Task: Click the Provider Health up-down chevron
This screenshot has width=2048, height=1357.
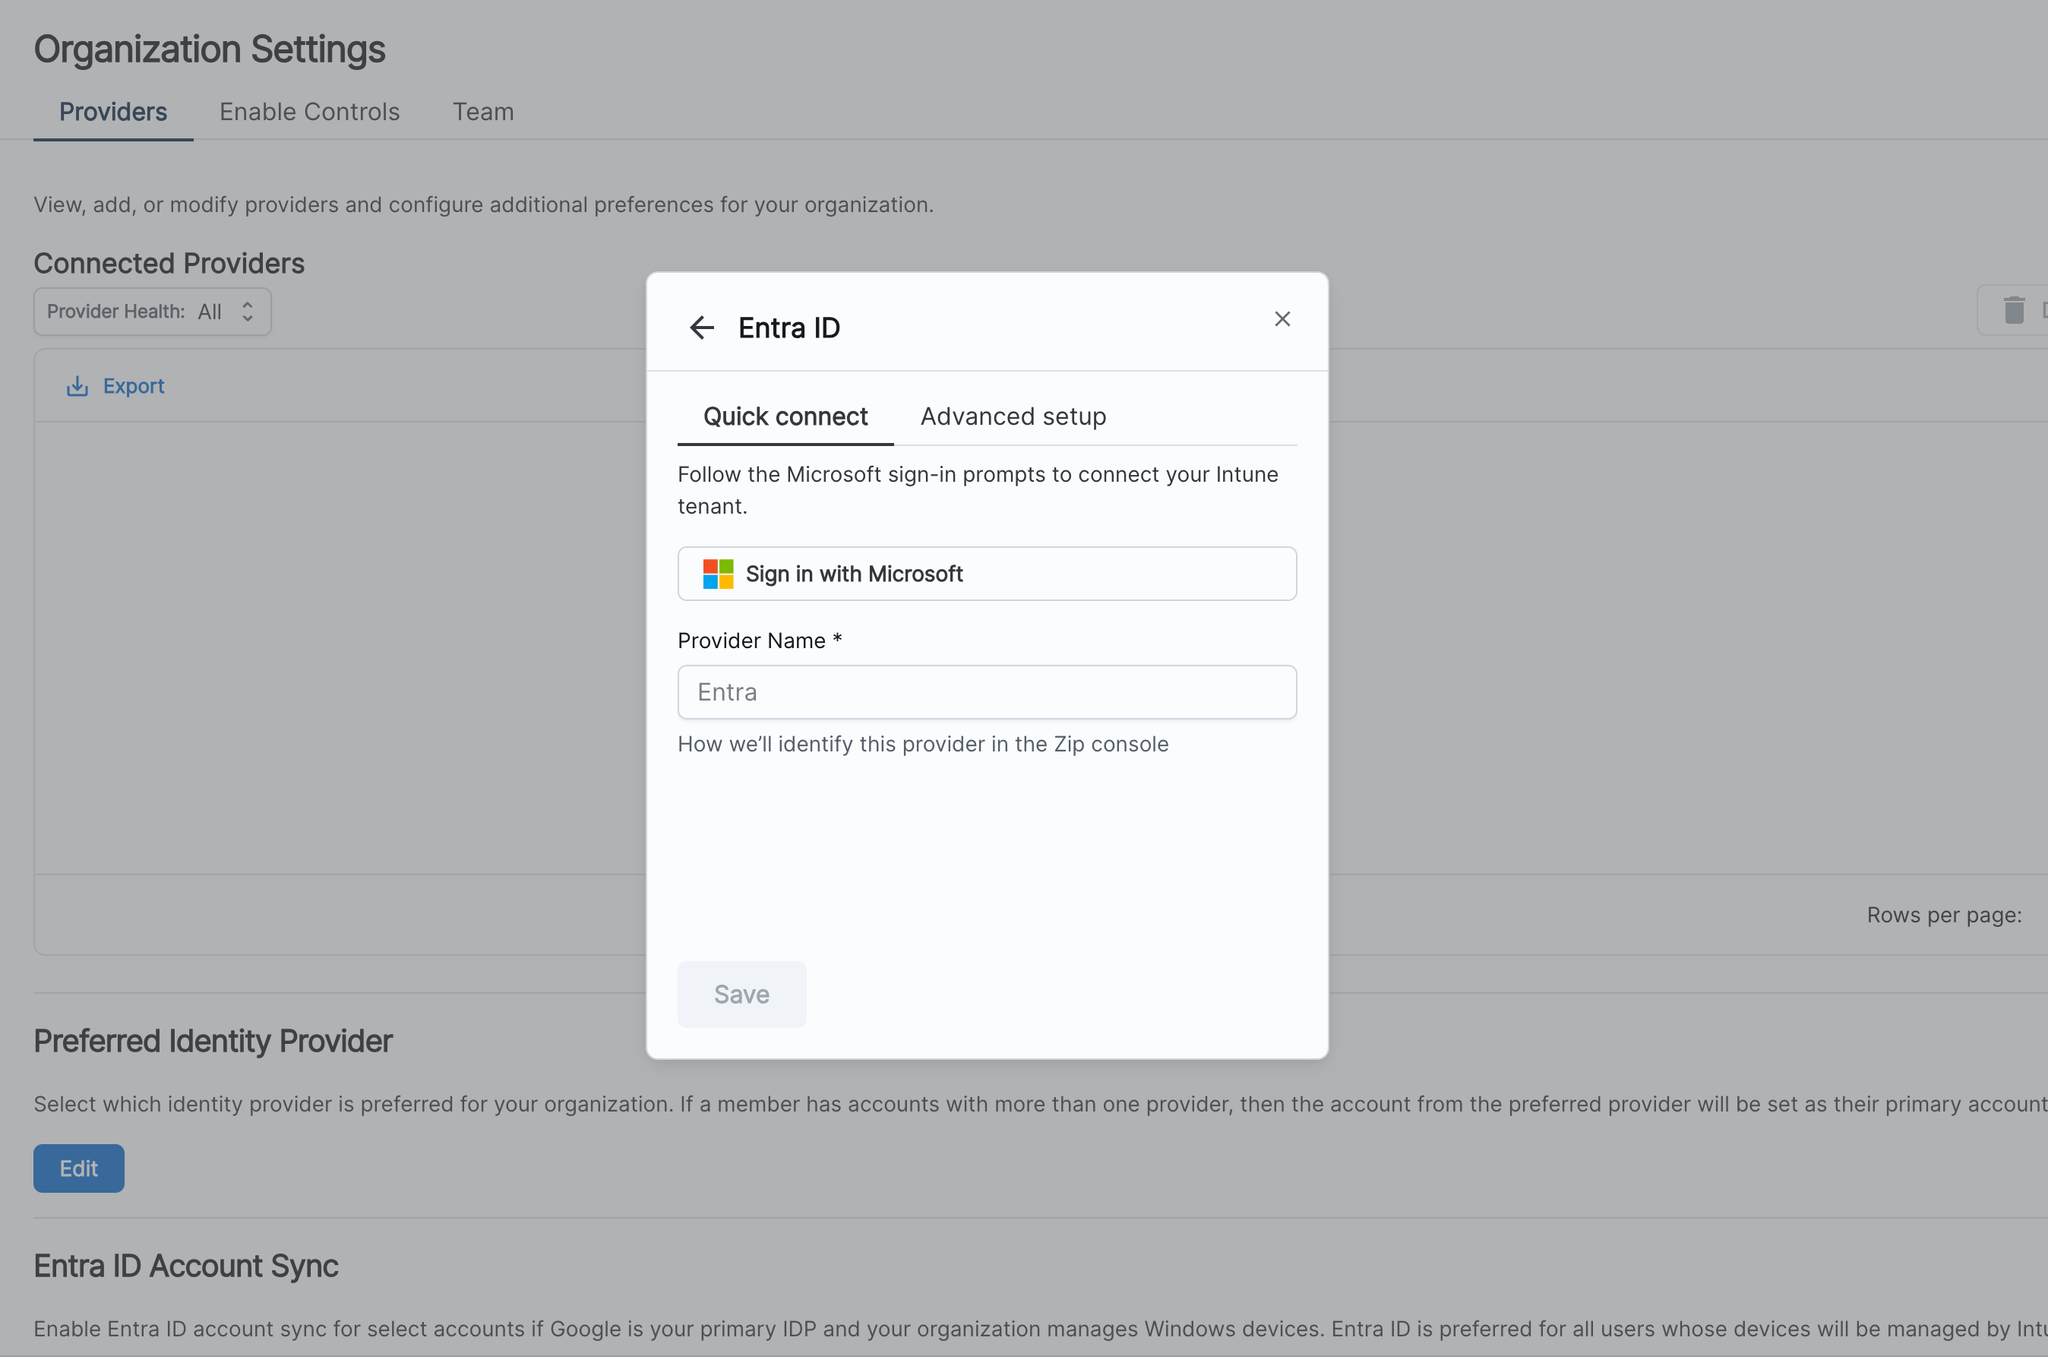Action: [247, 312]
